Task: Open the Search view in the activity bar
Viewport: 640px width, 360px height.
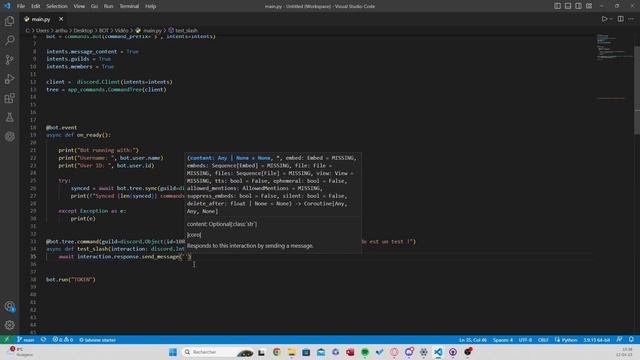Action: (9, 40)
